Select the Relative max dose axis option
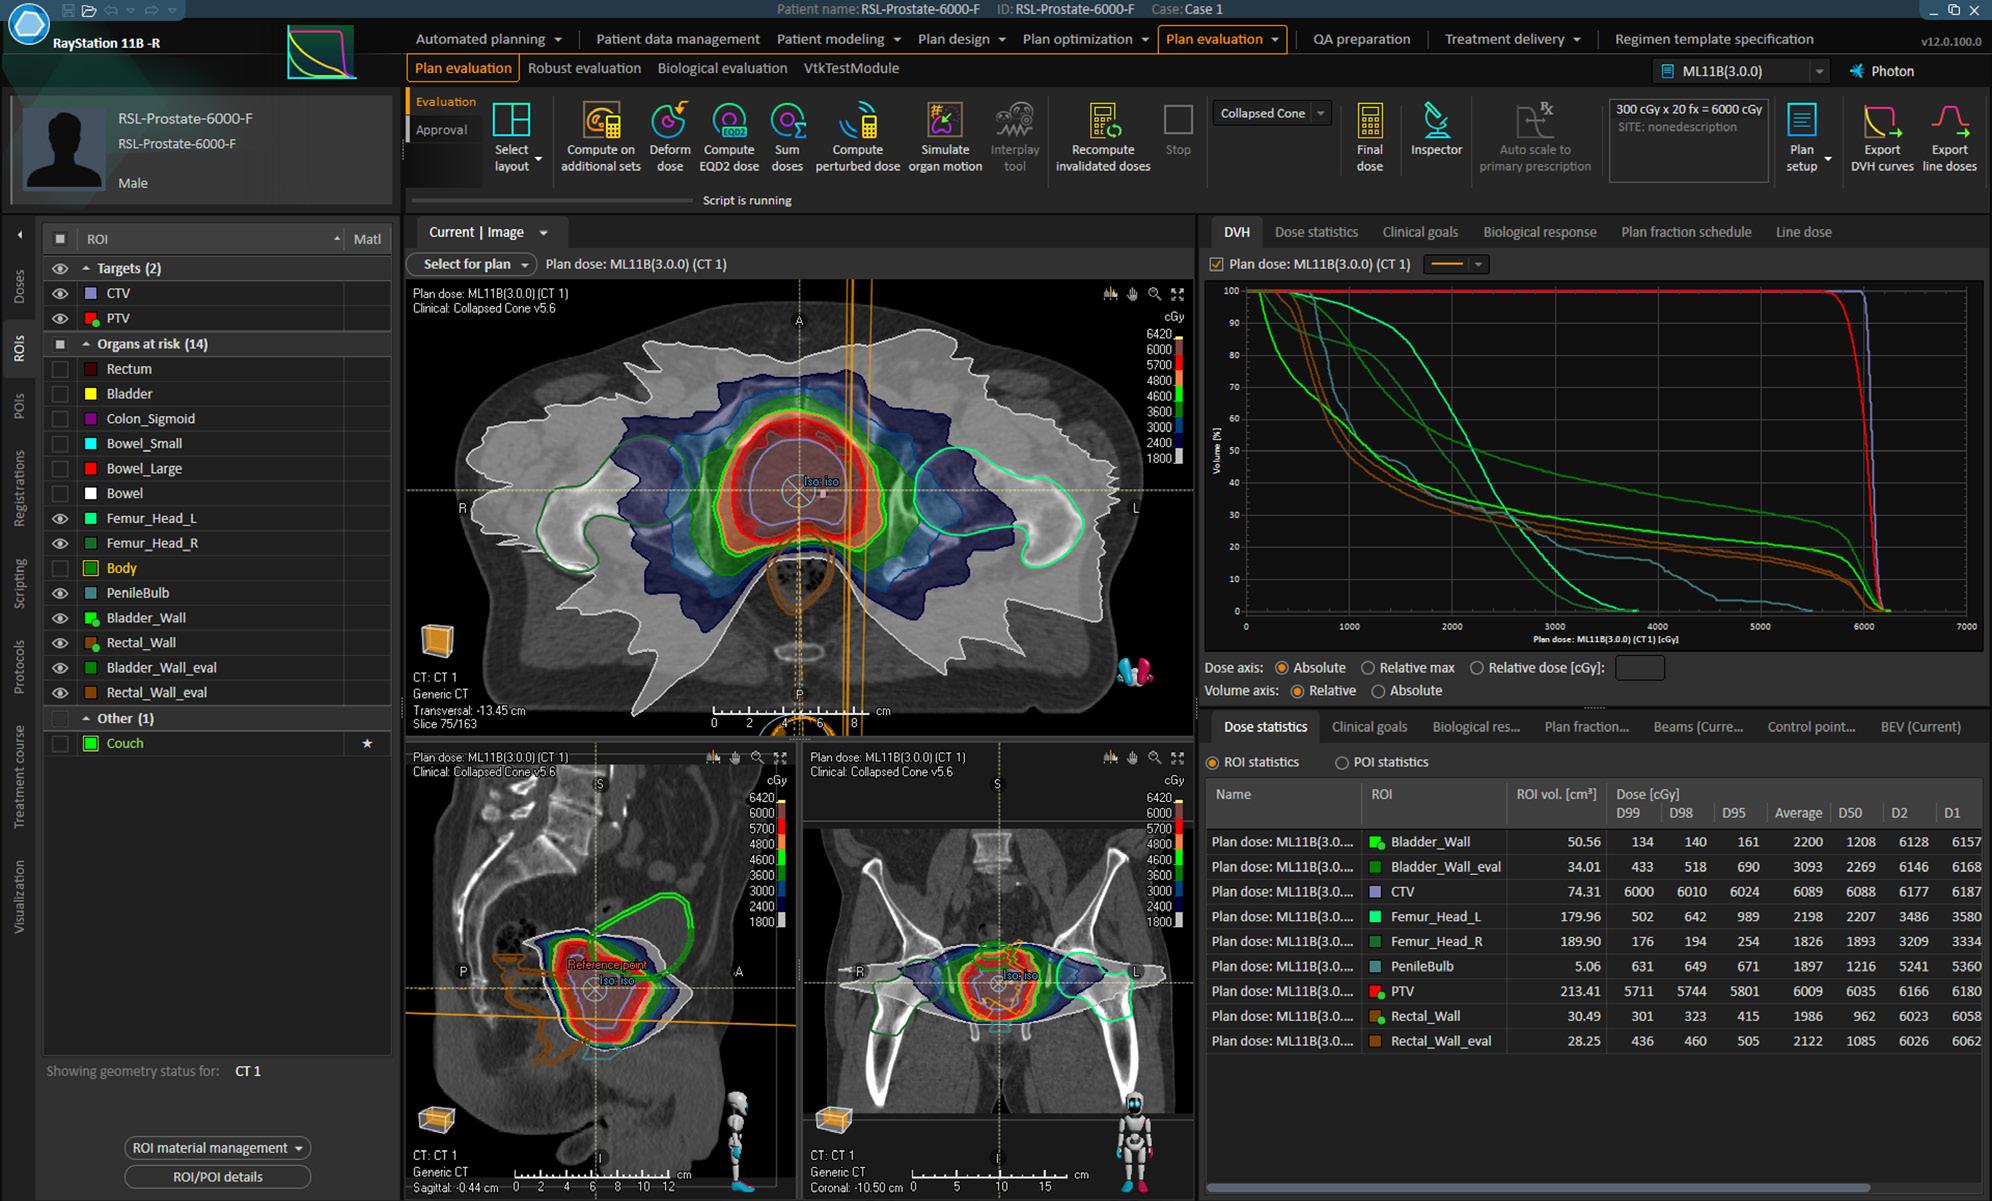This screenshot has width=1992, height=1201. point(1368,668)
